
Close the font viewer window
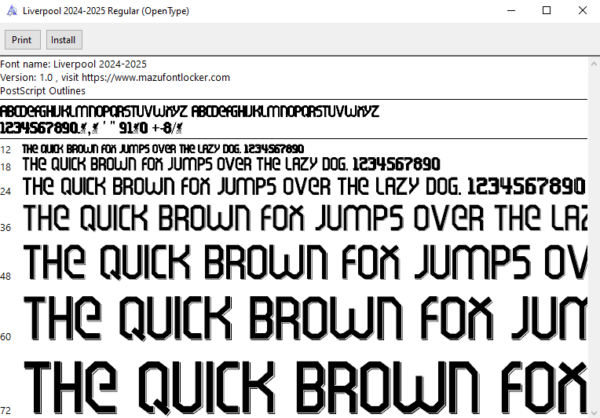(x=582, y=11)
